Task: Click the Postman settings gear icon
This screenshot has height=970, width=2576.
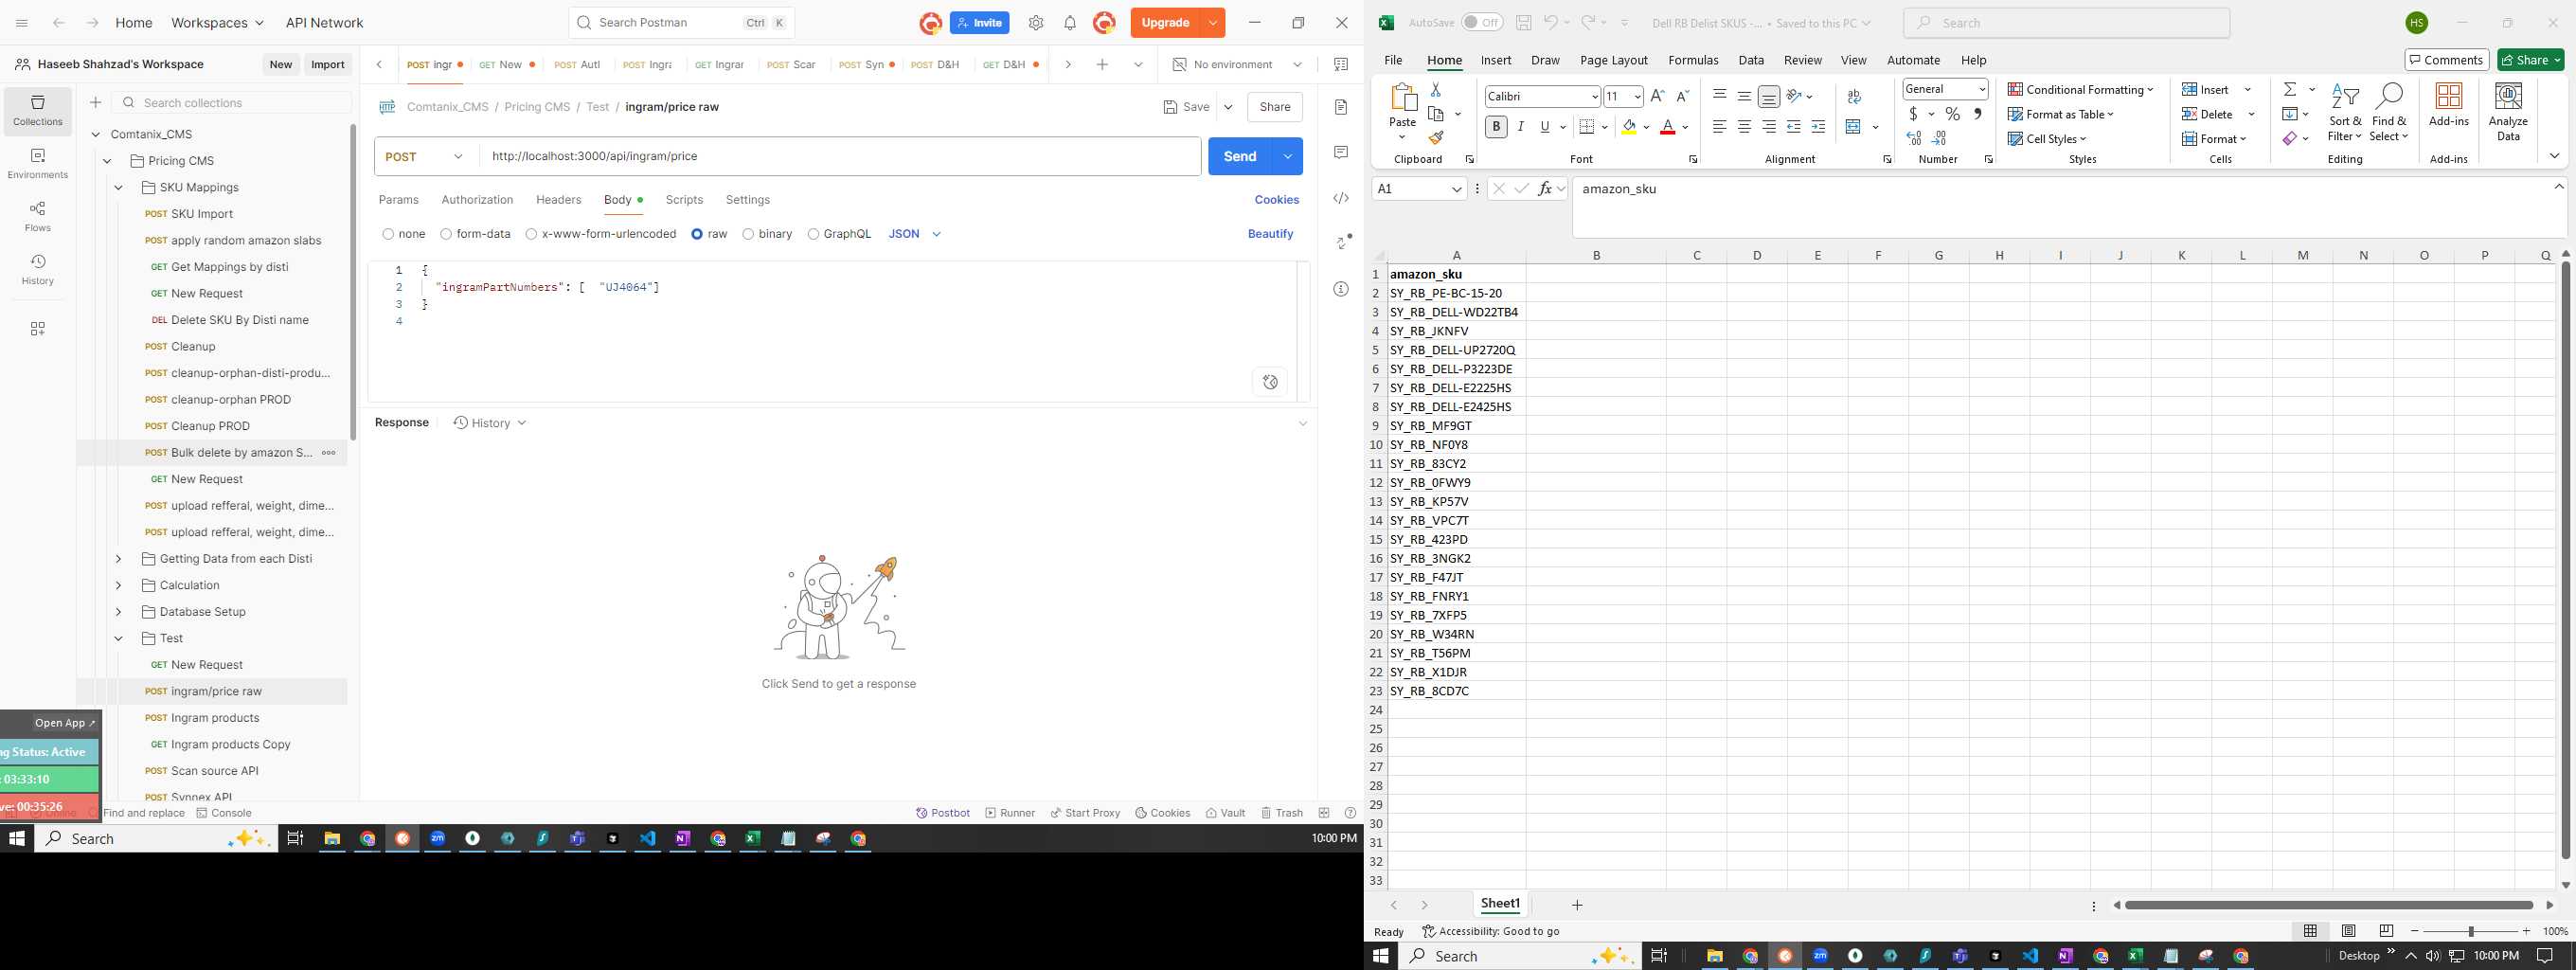Action: pyautogui.click(x=1036, y=23)
